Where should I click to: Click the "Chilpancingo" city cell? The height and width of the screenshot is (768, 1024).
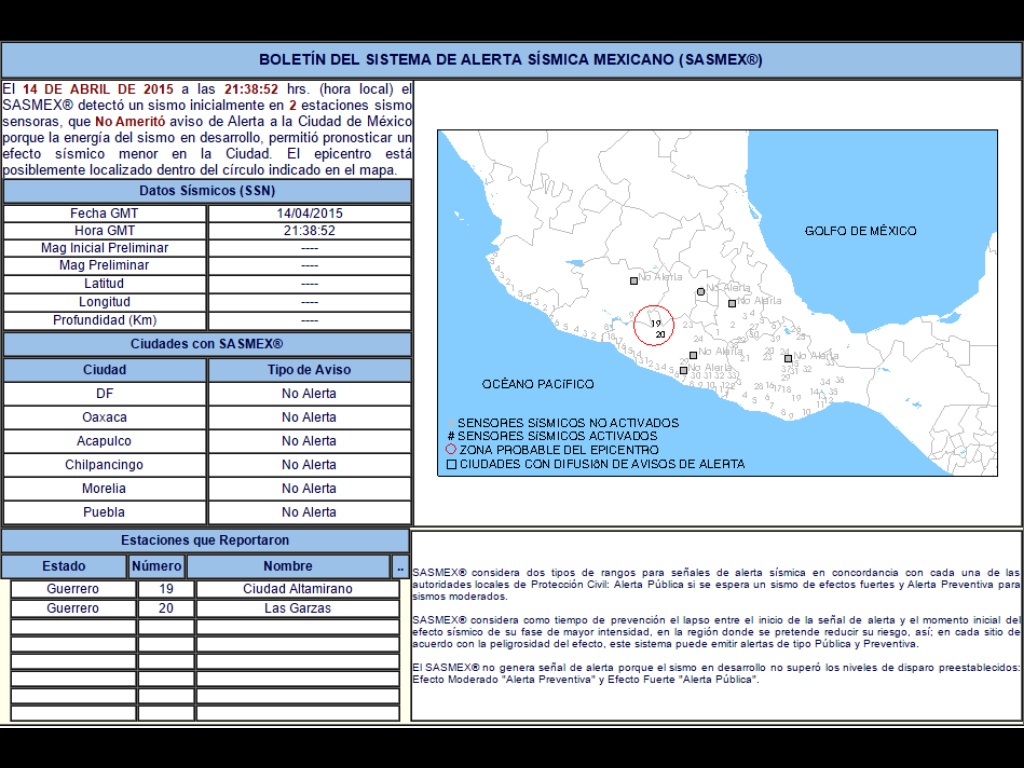point(104,464)
